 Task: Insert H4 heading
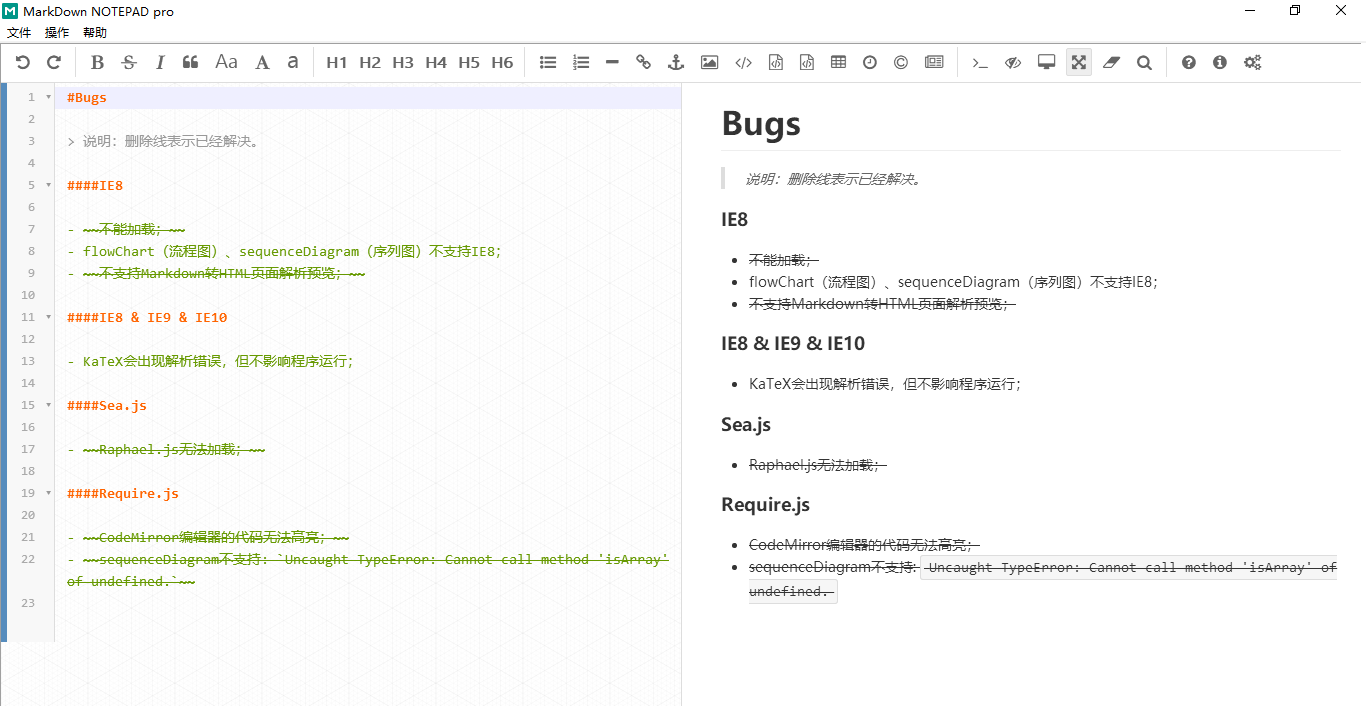click(x=436, y=62)
